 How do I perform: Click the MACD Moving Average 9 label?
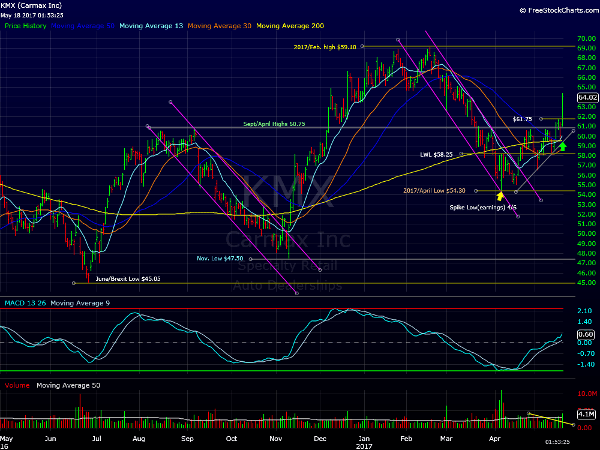click(80, 303)
